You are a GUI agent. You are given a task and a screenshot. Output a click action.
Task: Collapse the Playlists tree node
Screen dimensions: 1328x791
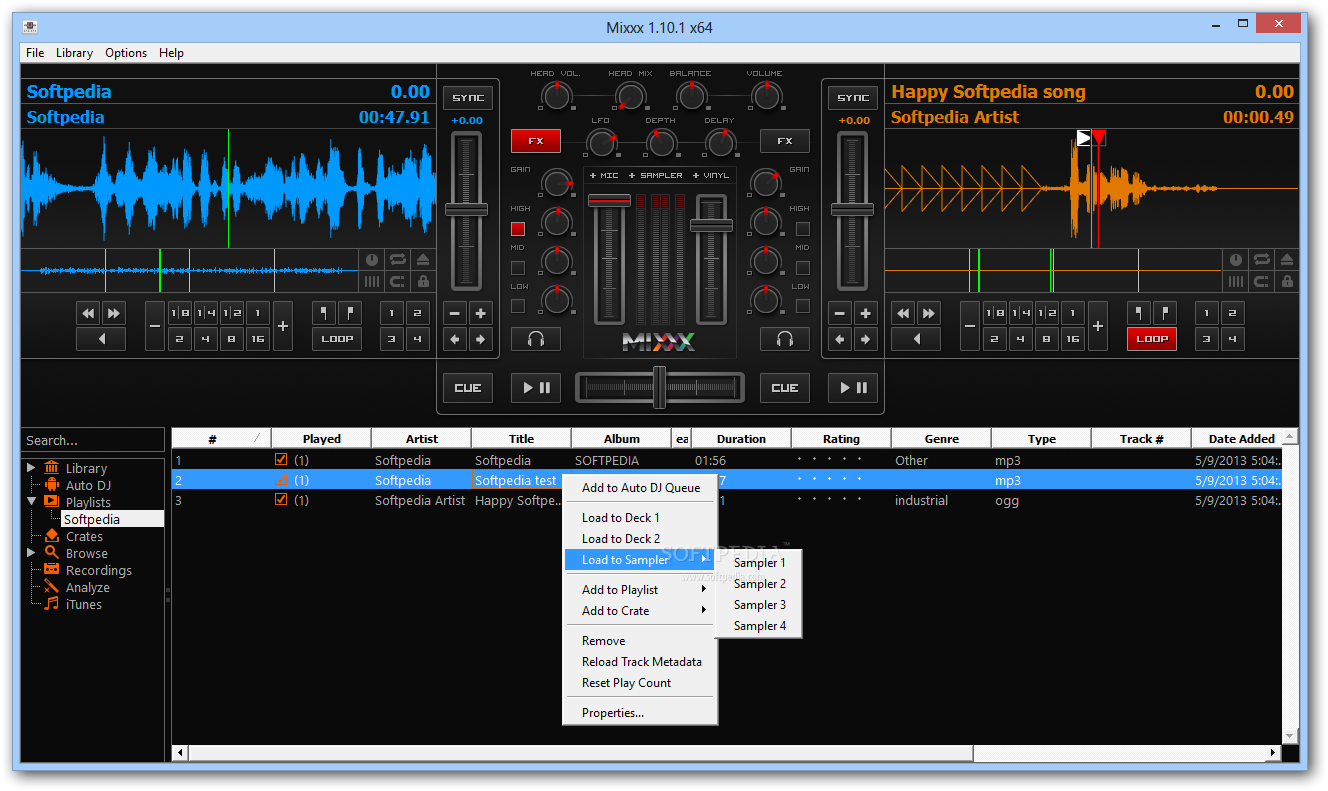coord(31,501)
